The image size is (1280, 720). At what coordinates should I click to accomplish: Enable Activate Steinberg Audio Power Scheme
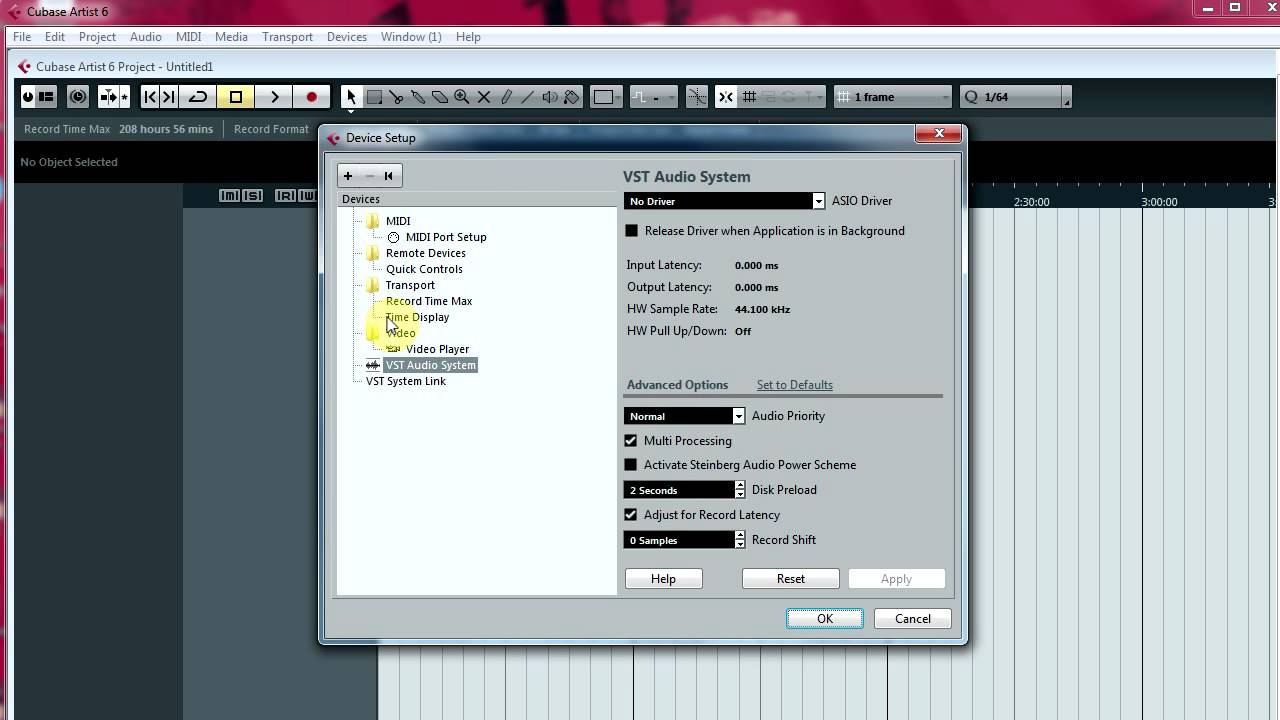631,465
